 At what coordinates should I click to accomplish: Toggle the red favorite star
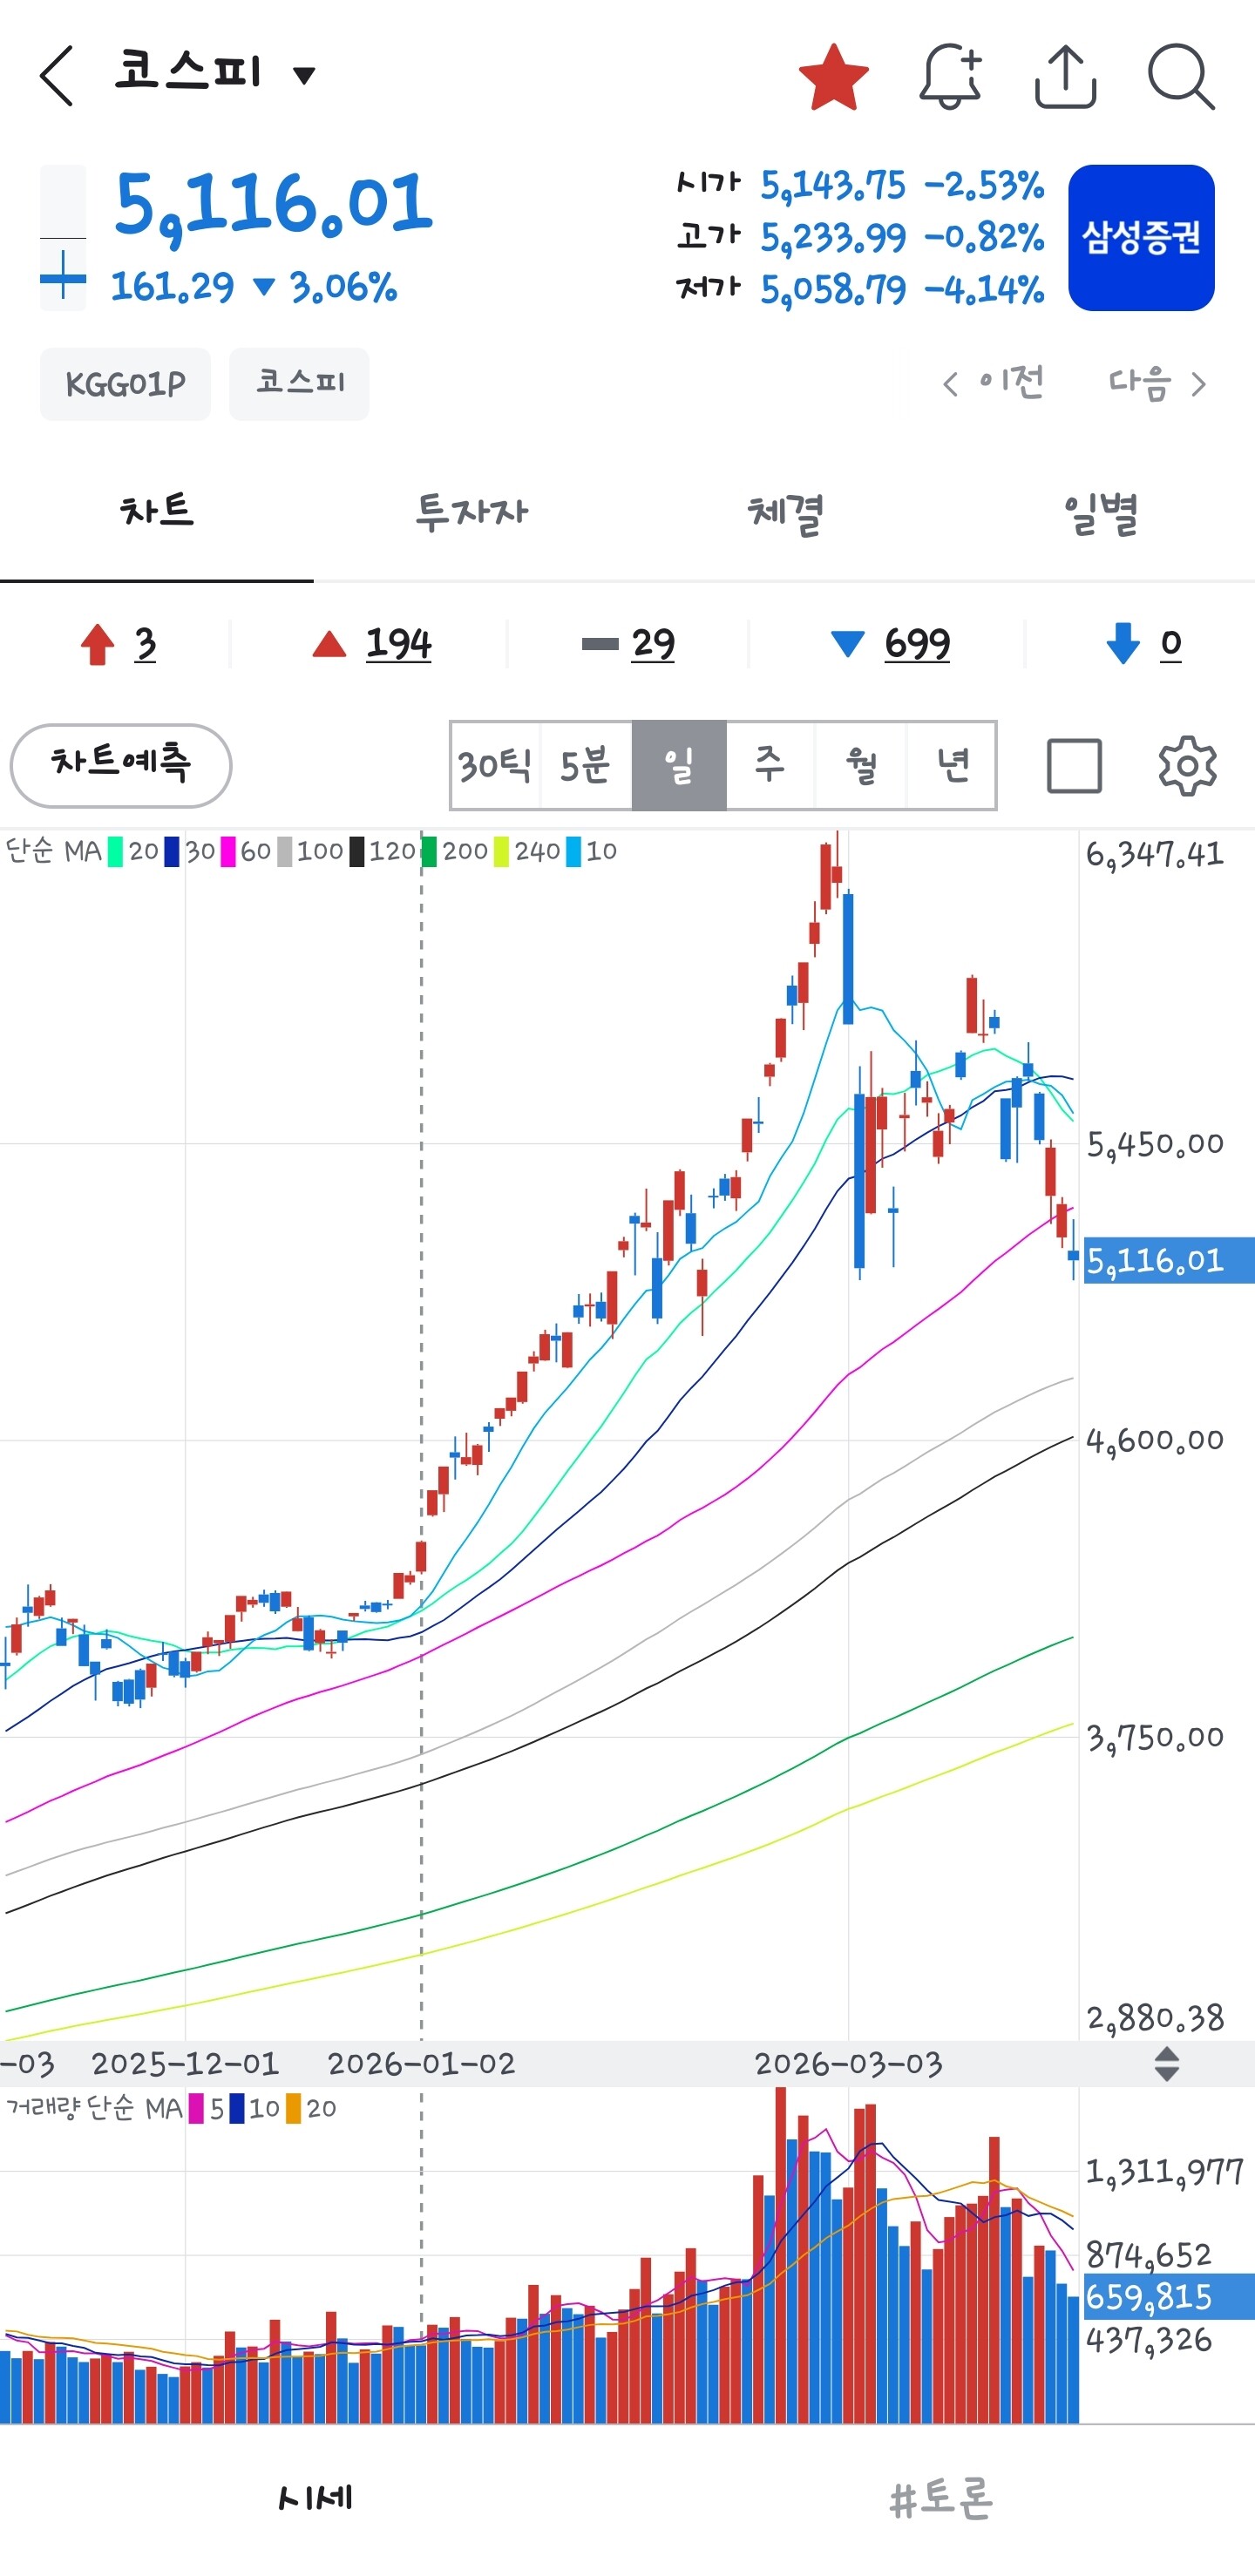point(833,77)
